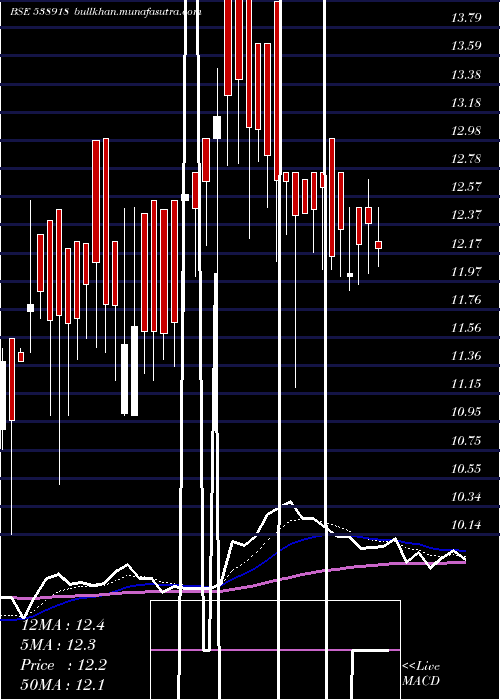Select the 10.75 price level label
500x700 pixels.
466,441
